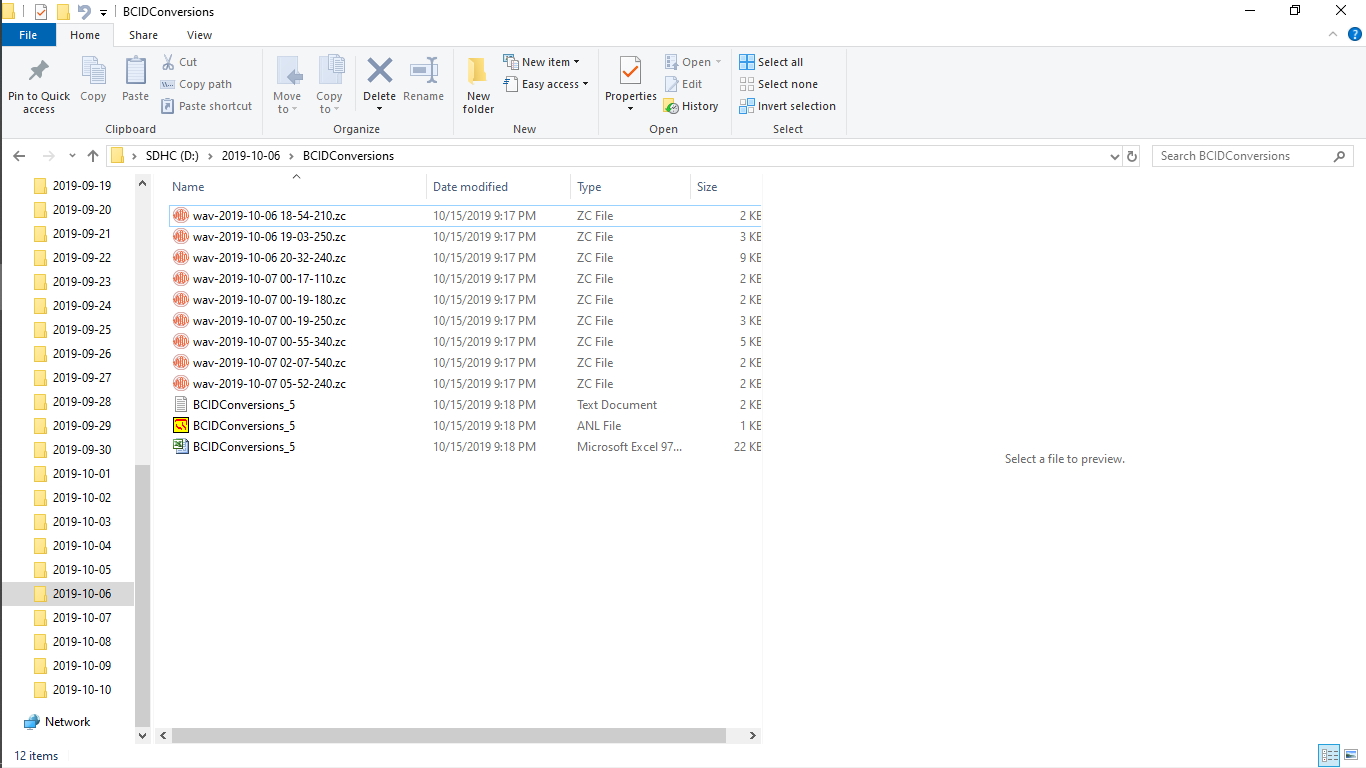
Task: Switch to large thumbnails view
Action: click(1349, 755)
